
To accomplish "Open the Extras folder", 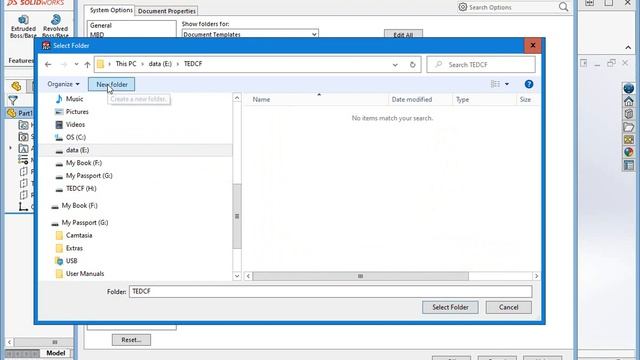I will tap(74, 248).
